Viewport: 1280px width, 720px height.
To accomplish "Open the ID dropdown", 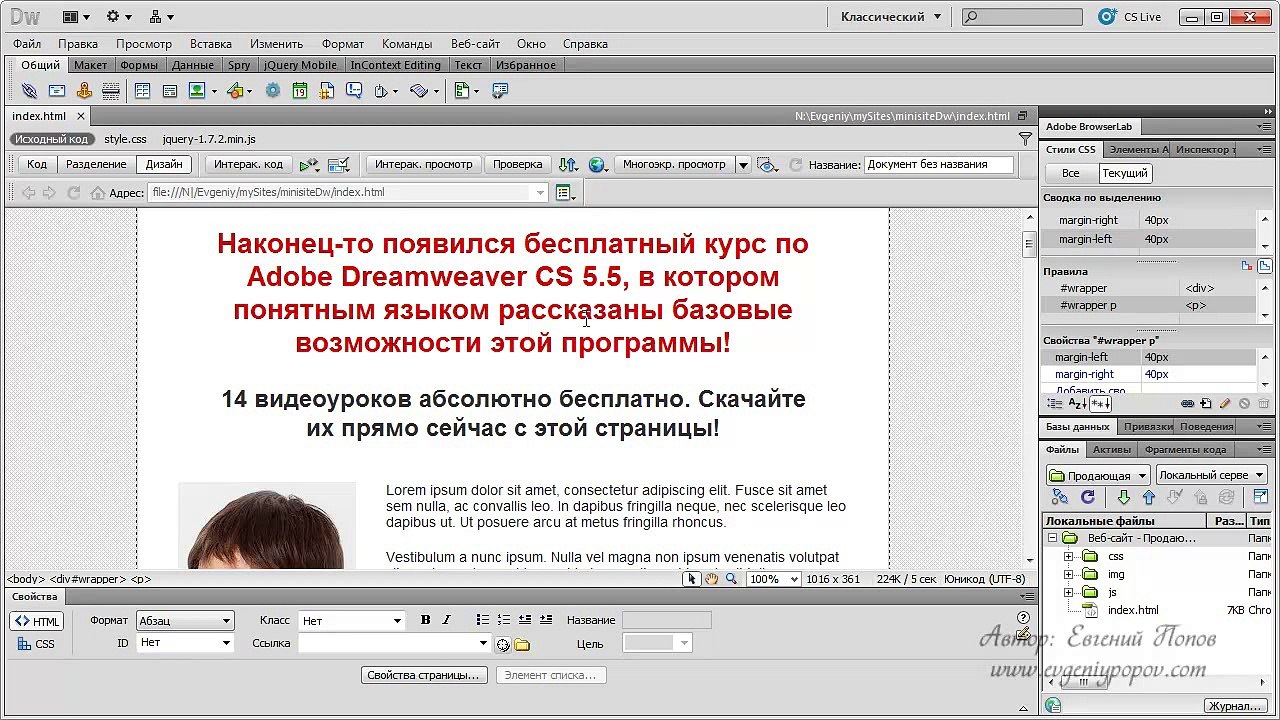I will [x=185, y=643].
